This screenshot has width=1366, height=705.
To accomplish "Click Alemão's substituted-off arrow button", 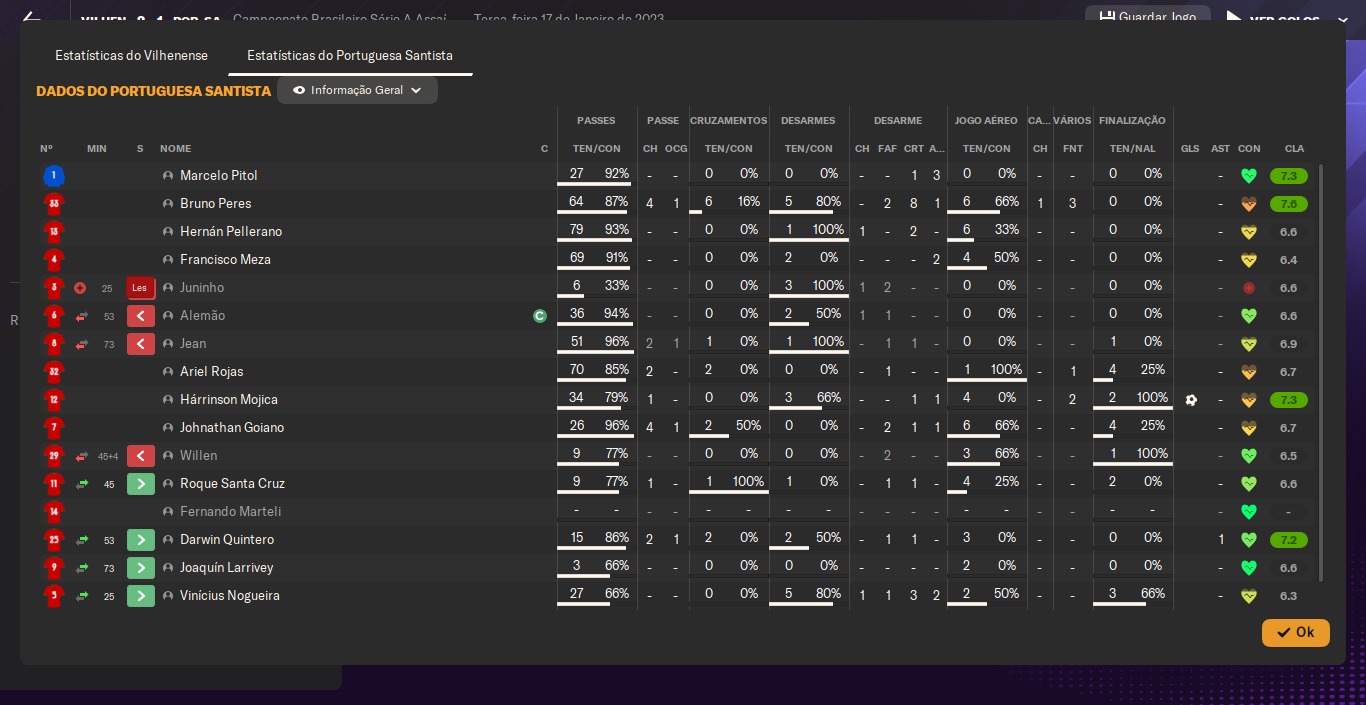I will (141, 316).
